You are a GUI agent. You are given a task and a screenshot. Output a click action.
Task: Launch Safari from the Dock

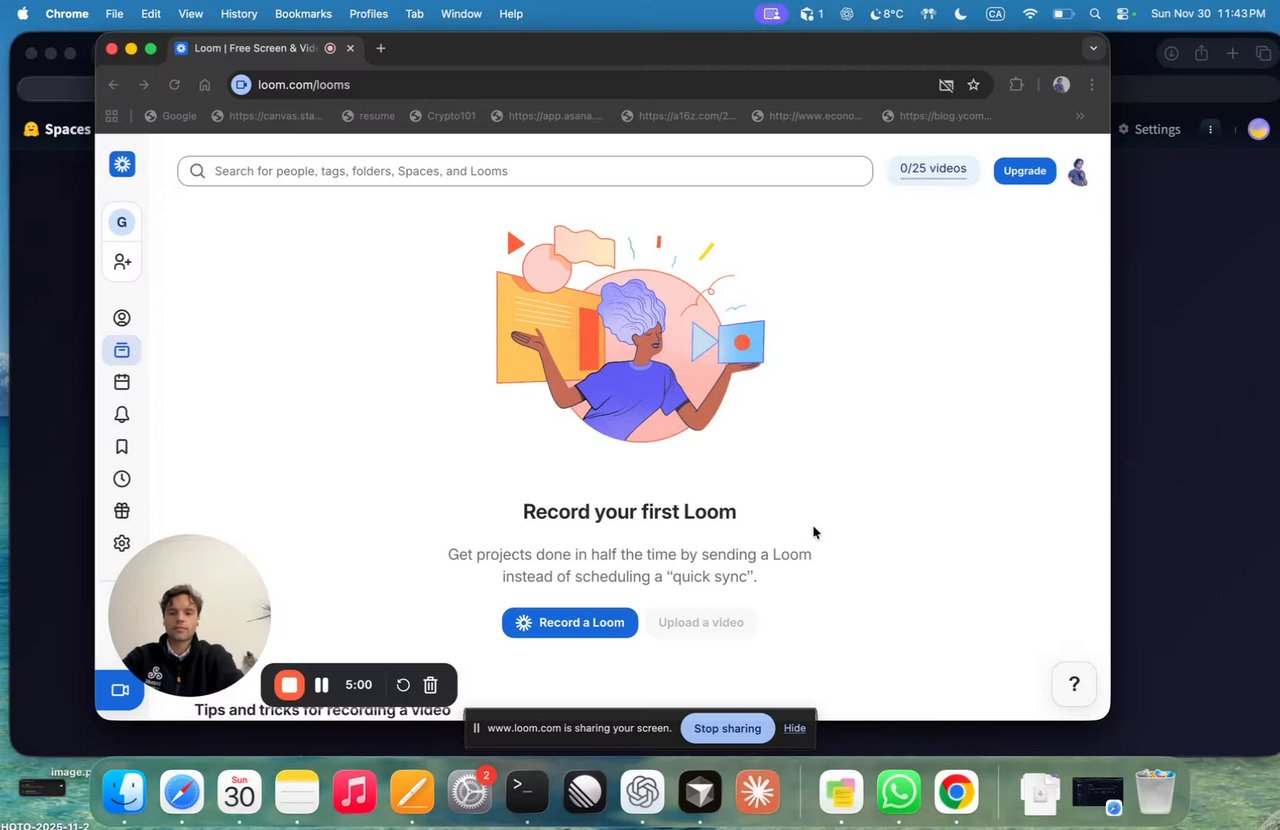tap(182, 793)
